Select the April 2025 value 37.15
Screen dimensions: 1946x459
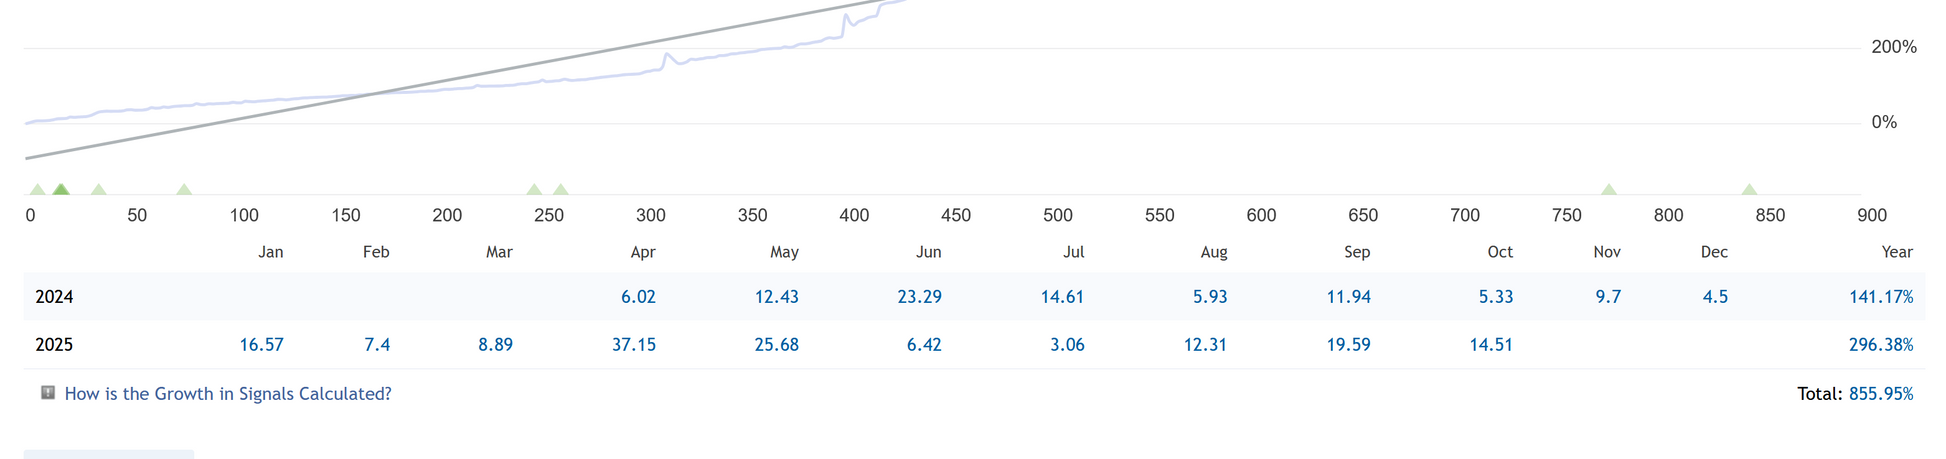[634, 345]
